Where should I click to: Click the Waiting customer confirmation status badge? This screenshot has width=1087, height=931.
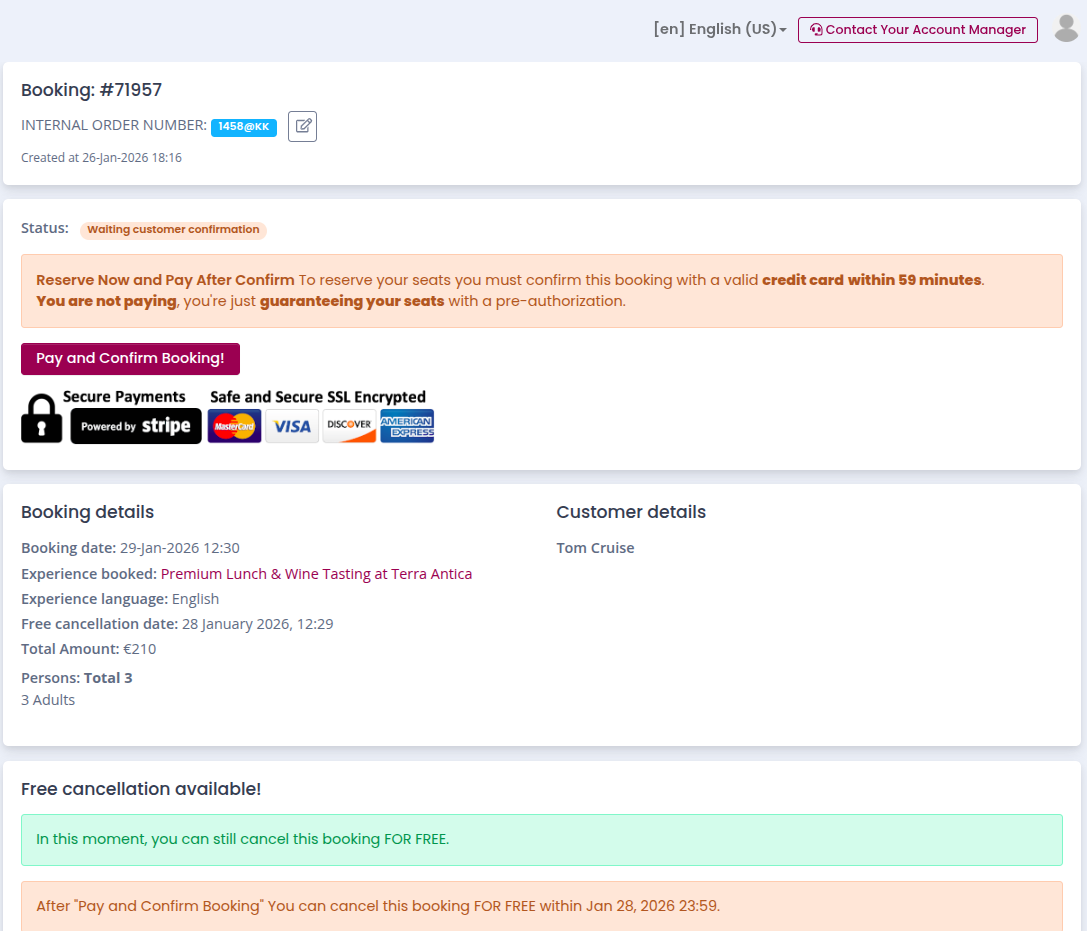tap(173, 230)
